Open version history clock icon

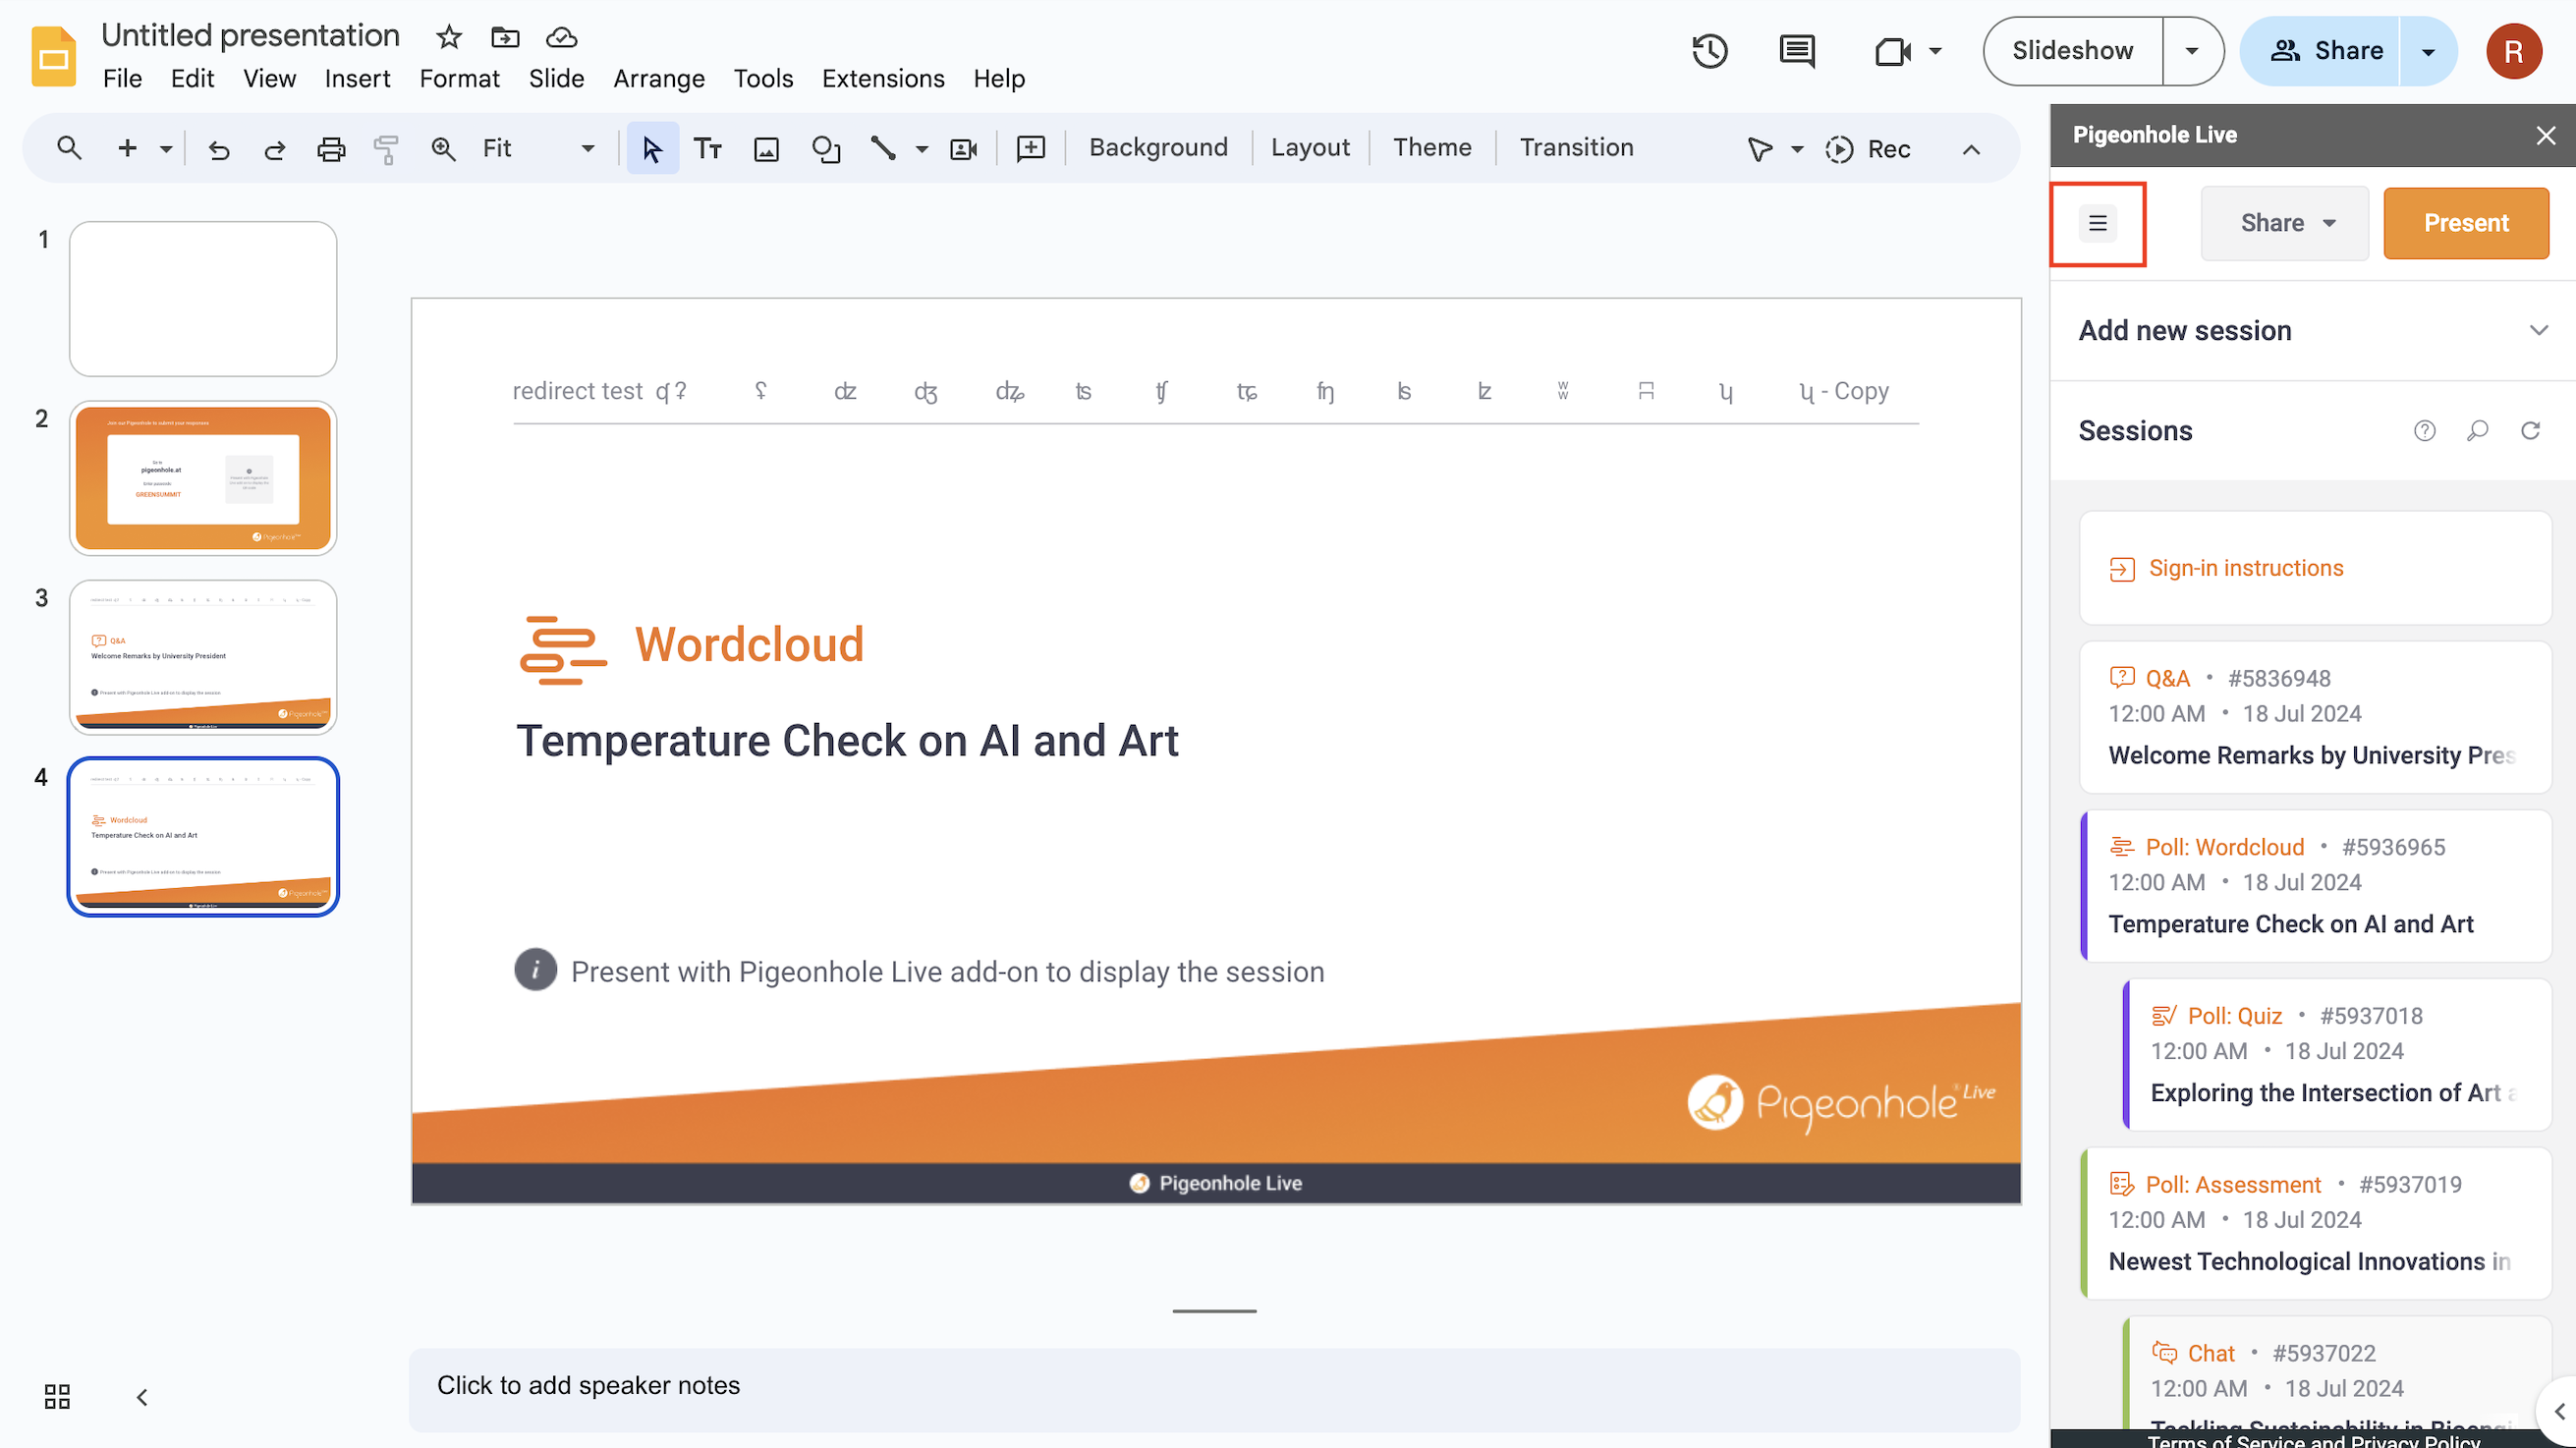[1710, 51]
